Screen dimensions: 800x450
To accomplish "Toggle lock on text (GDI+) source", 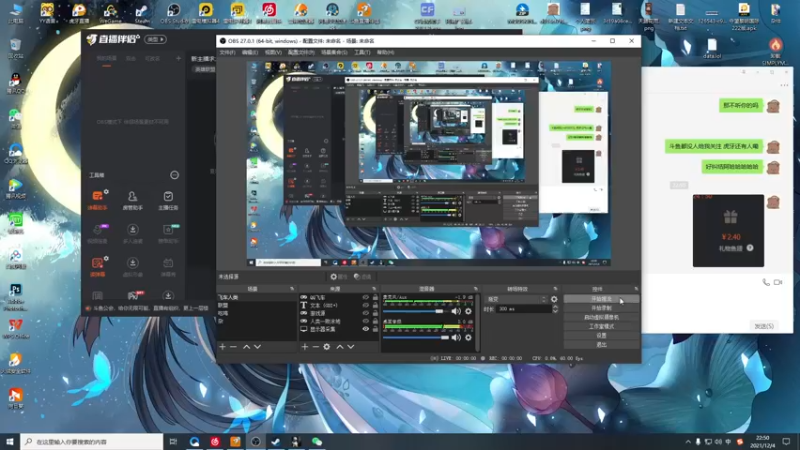I will coord(375,305).
